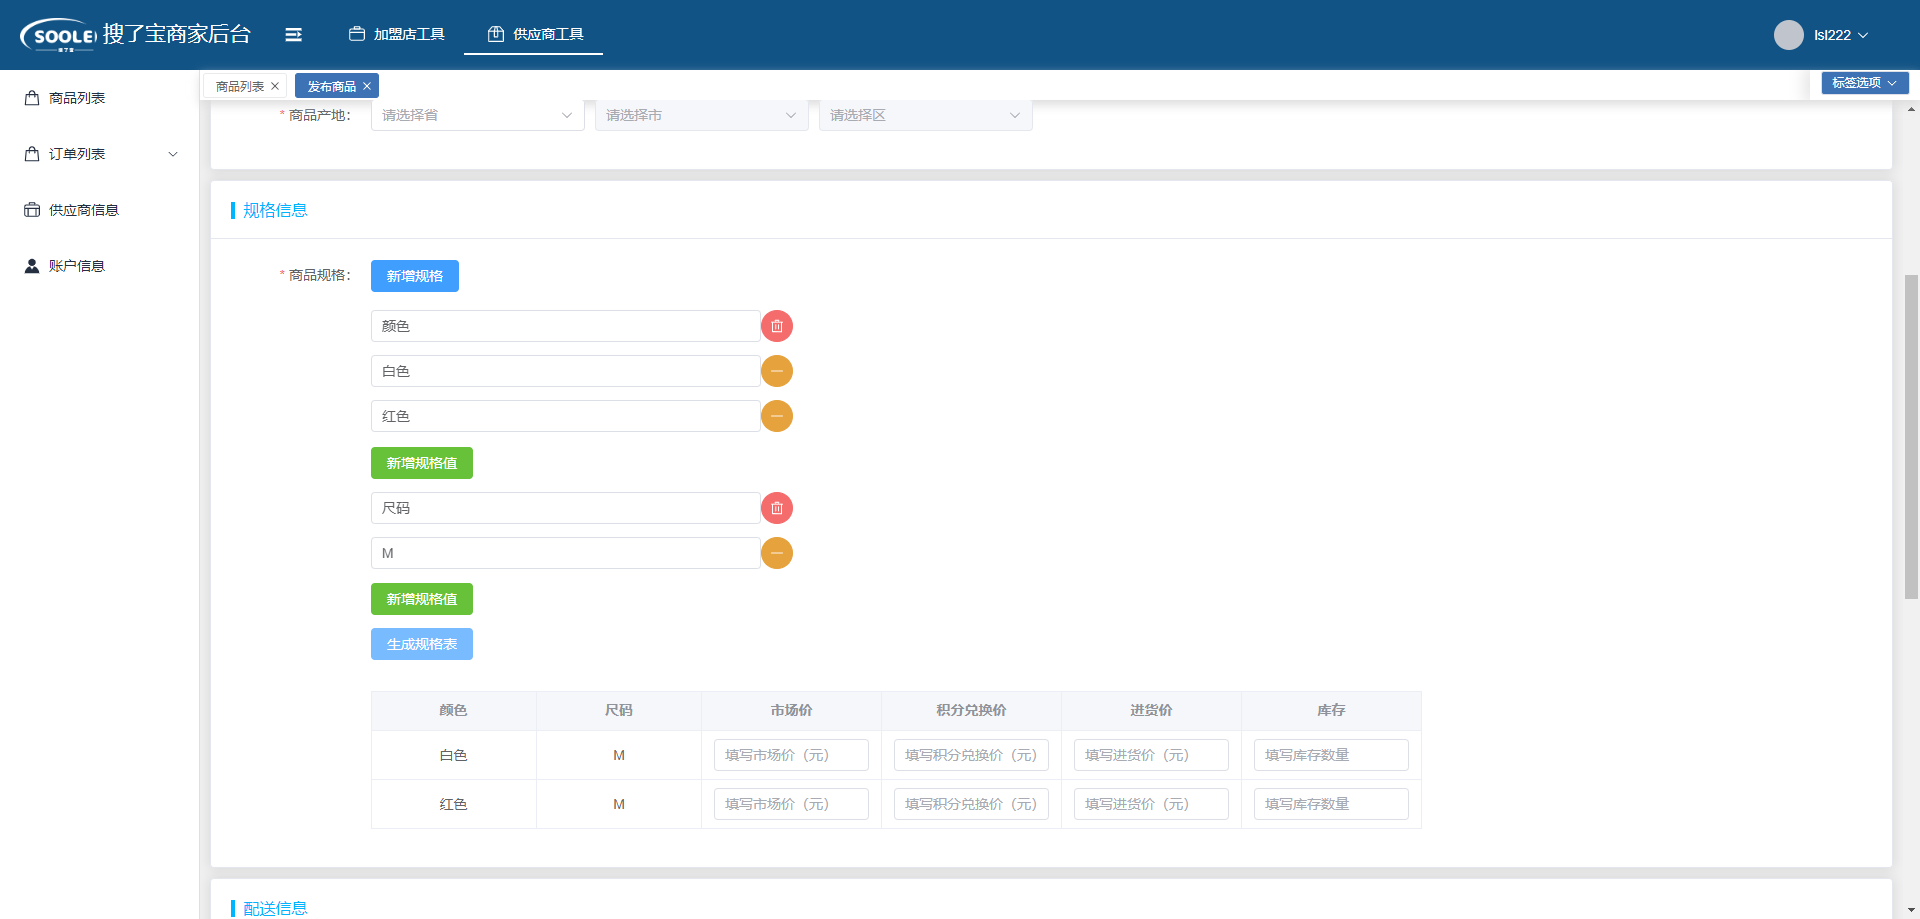Click the 白色 table cell
1920x919 pixels.
[x=453, y=755]
